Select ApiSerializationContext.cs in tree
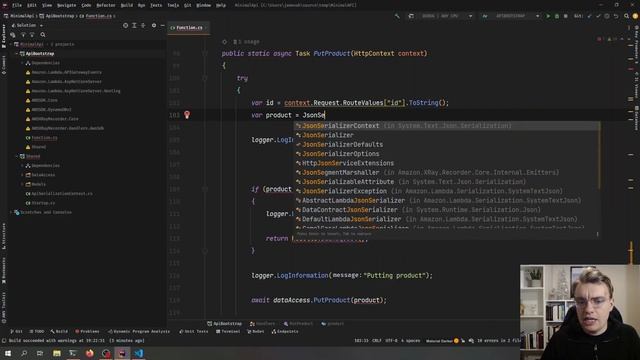This screenshot has height=360, width=640. (x=62, y=193)
